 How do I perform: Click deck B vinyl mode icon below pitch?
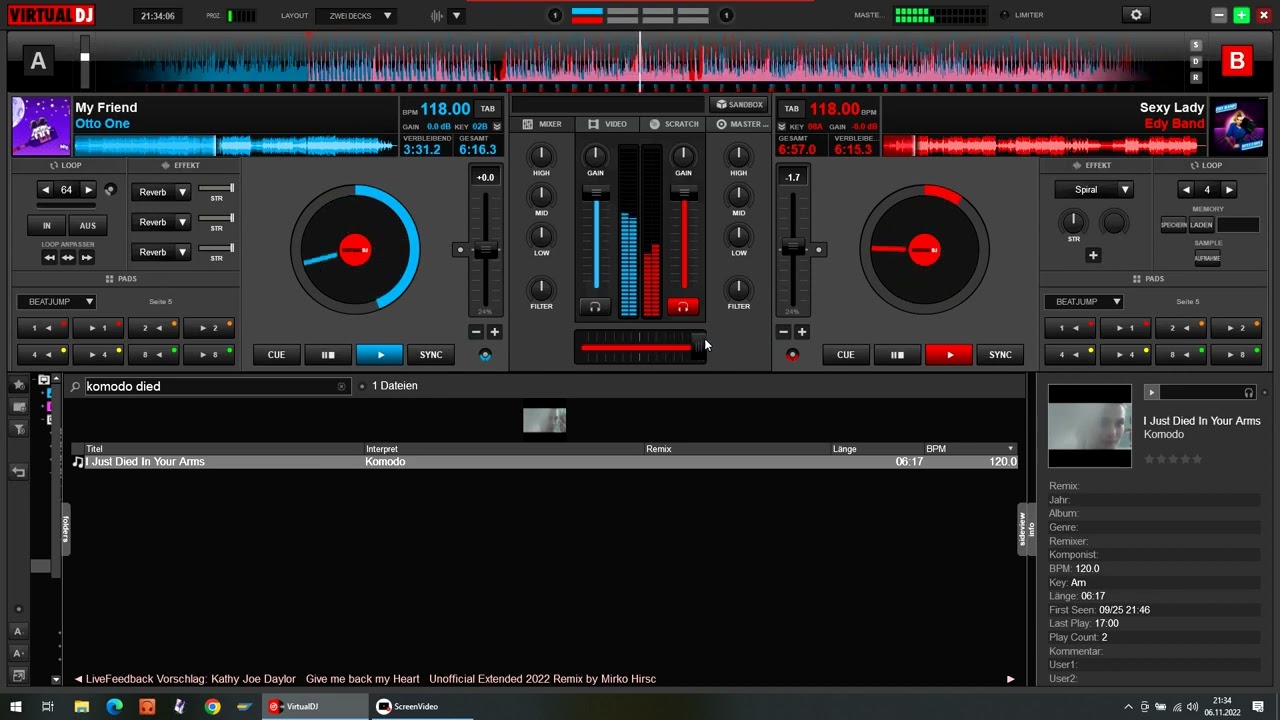[793, 355]
